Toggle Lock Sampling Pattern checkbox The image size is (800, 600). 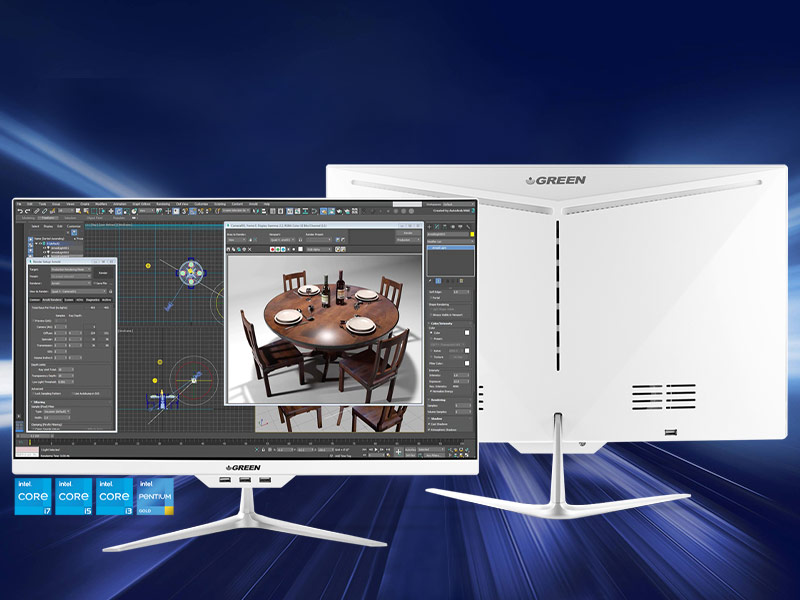click(33, 393)
